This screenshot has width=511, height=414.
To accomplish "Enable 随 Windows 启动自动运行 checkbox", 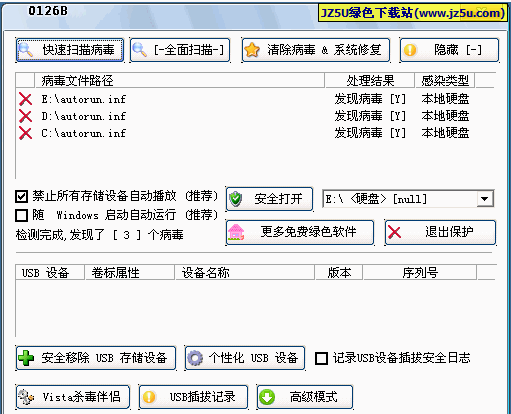I will (21, 215).
